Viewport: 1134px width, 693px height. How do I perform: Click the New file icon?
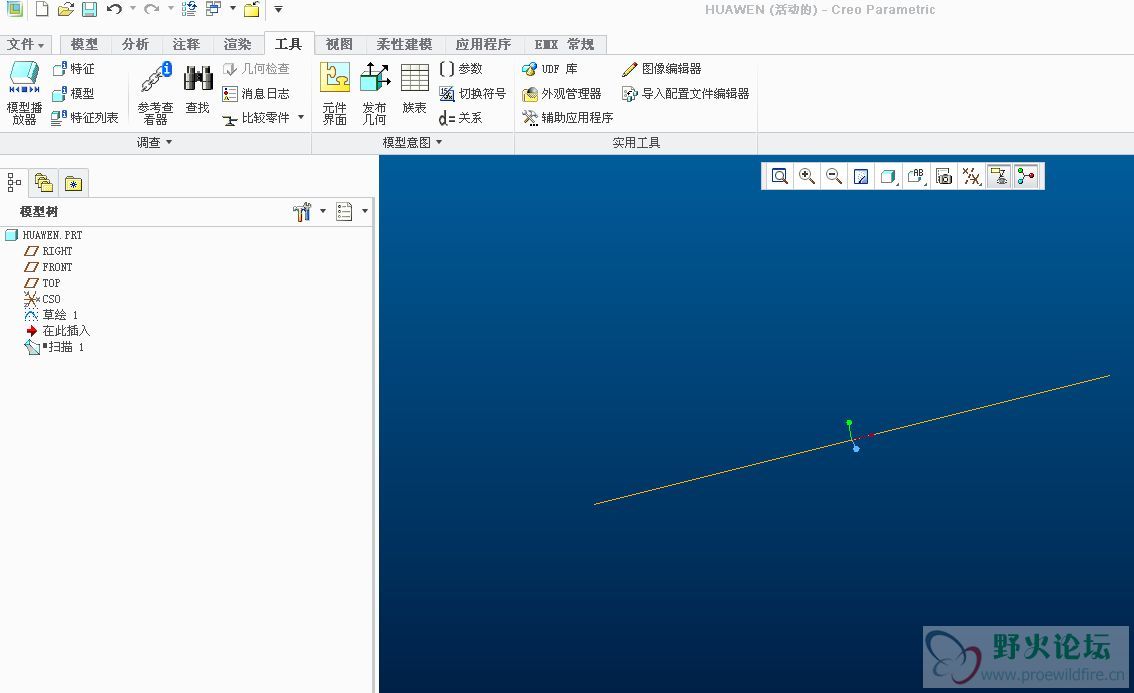42,9
